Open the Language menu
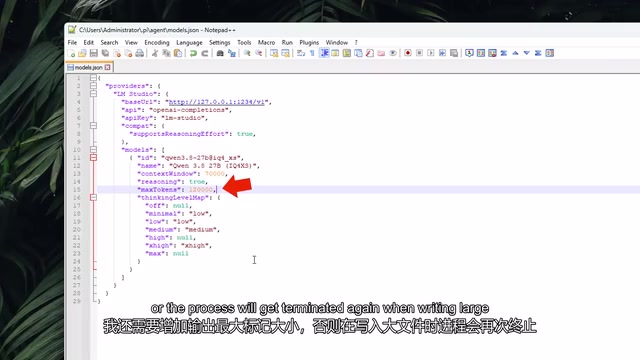 189,42
